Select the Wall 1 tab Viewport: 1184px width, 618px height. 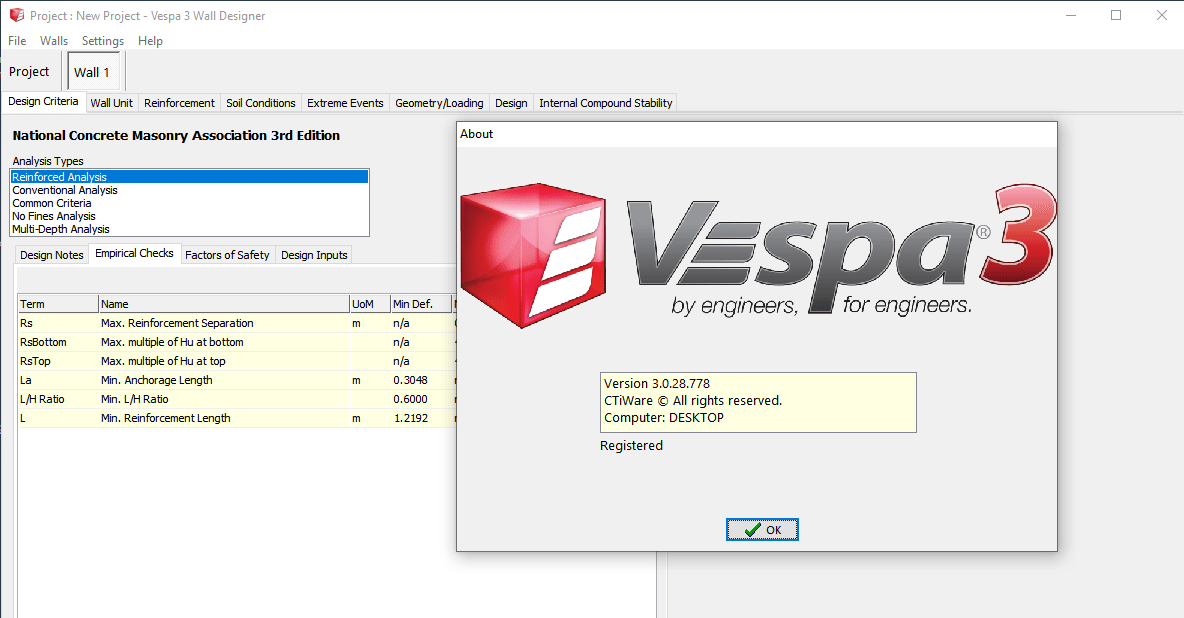[92, 73]
